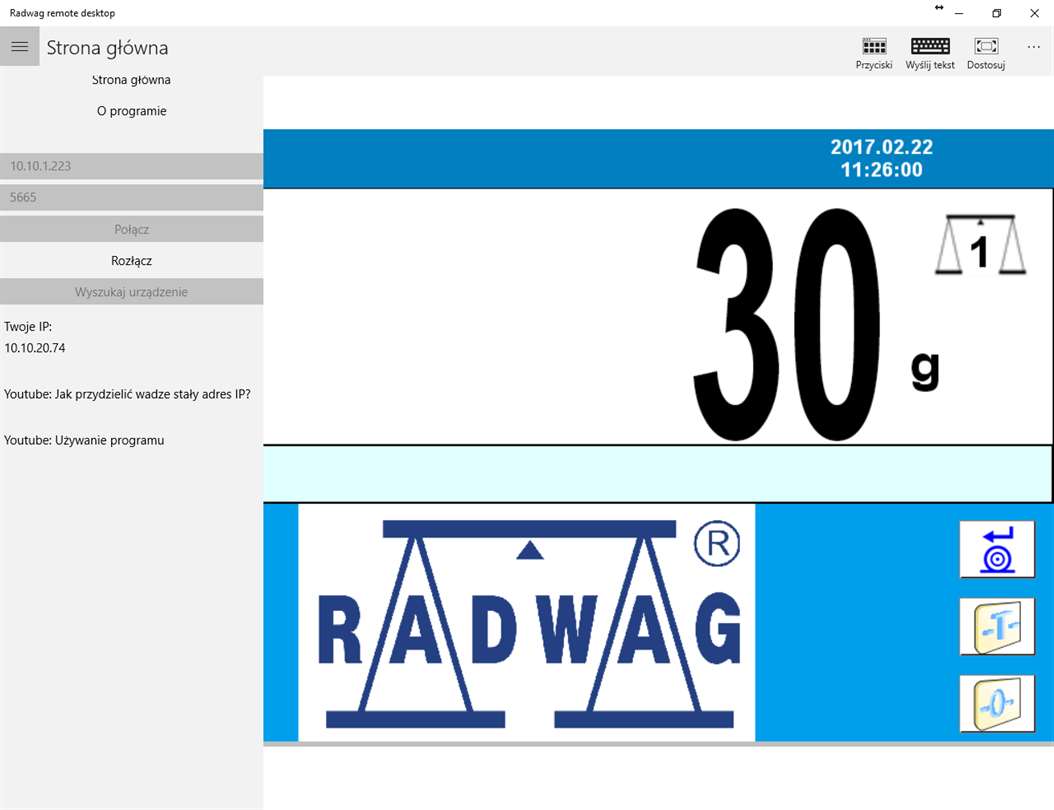
Task: Select Strona główna in the side menu
Action: click(x=131, y=80)
